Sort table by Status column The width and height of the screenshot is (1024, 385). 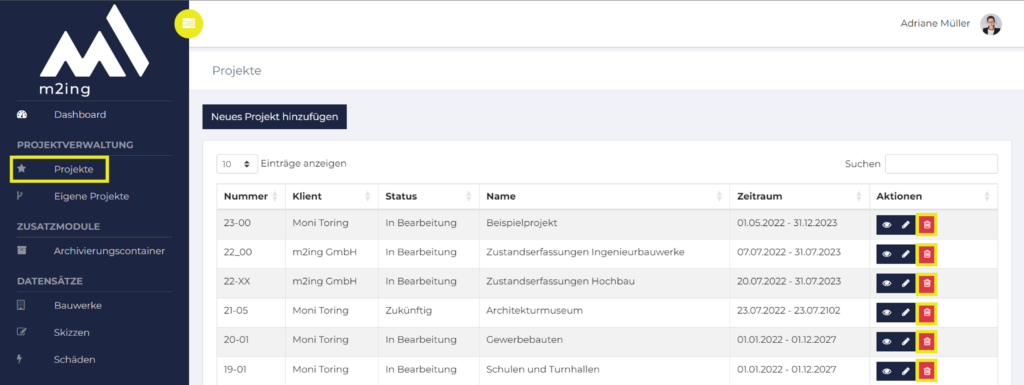point(428,196)
